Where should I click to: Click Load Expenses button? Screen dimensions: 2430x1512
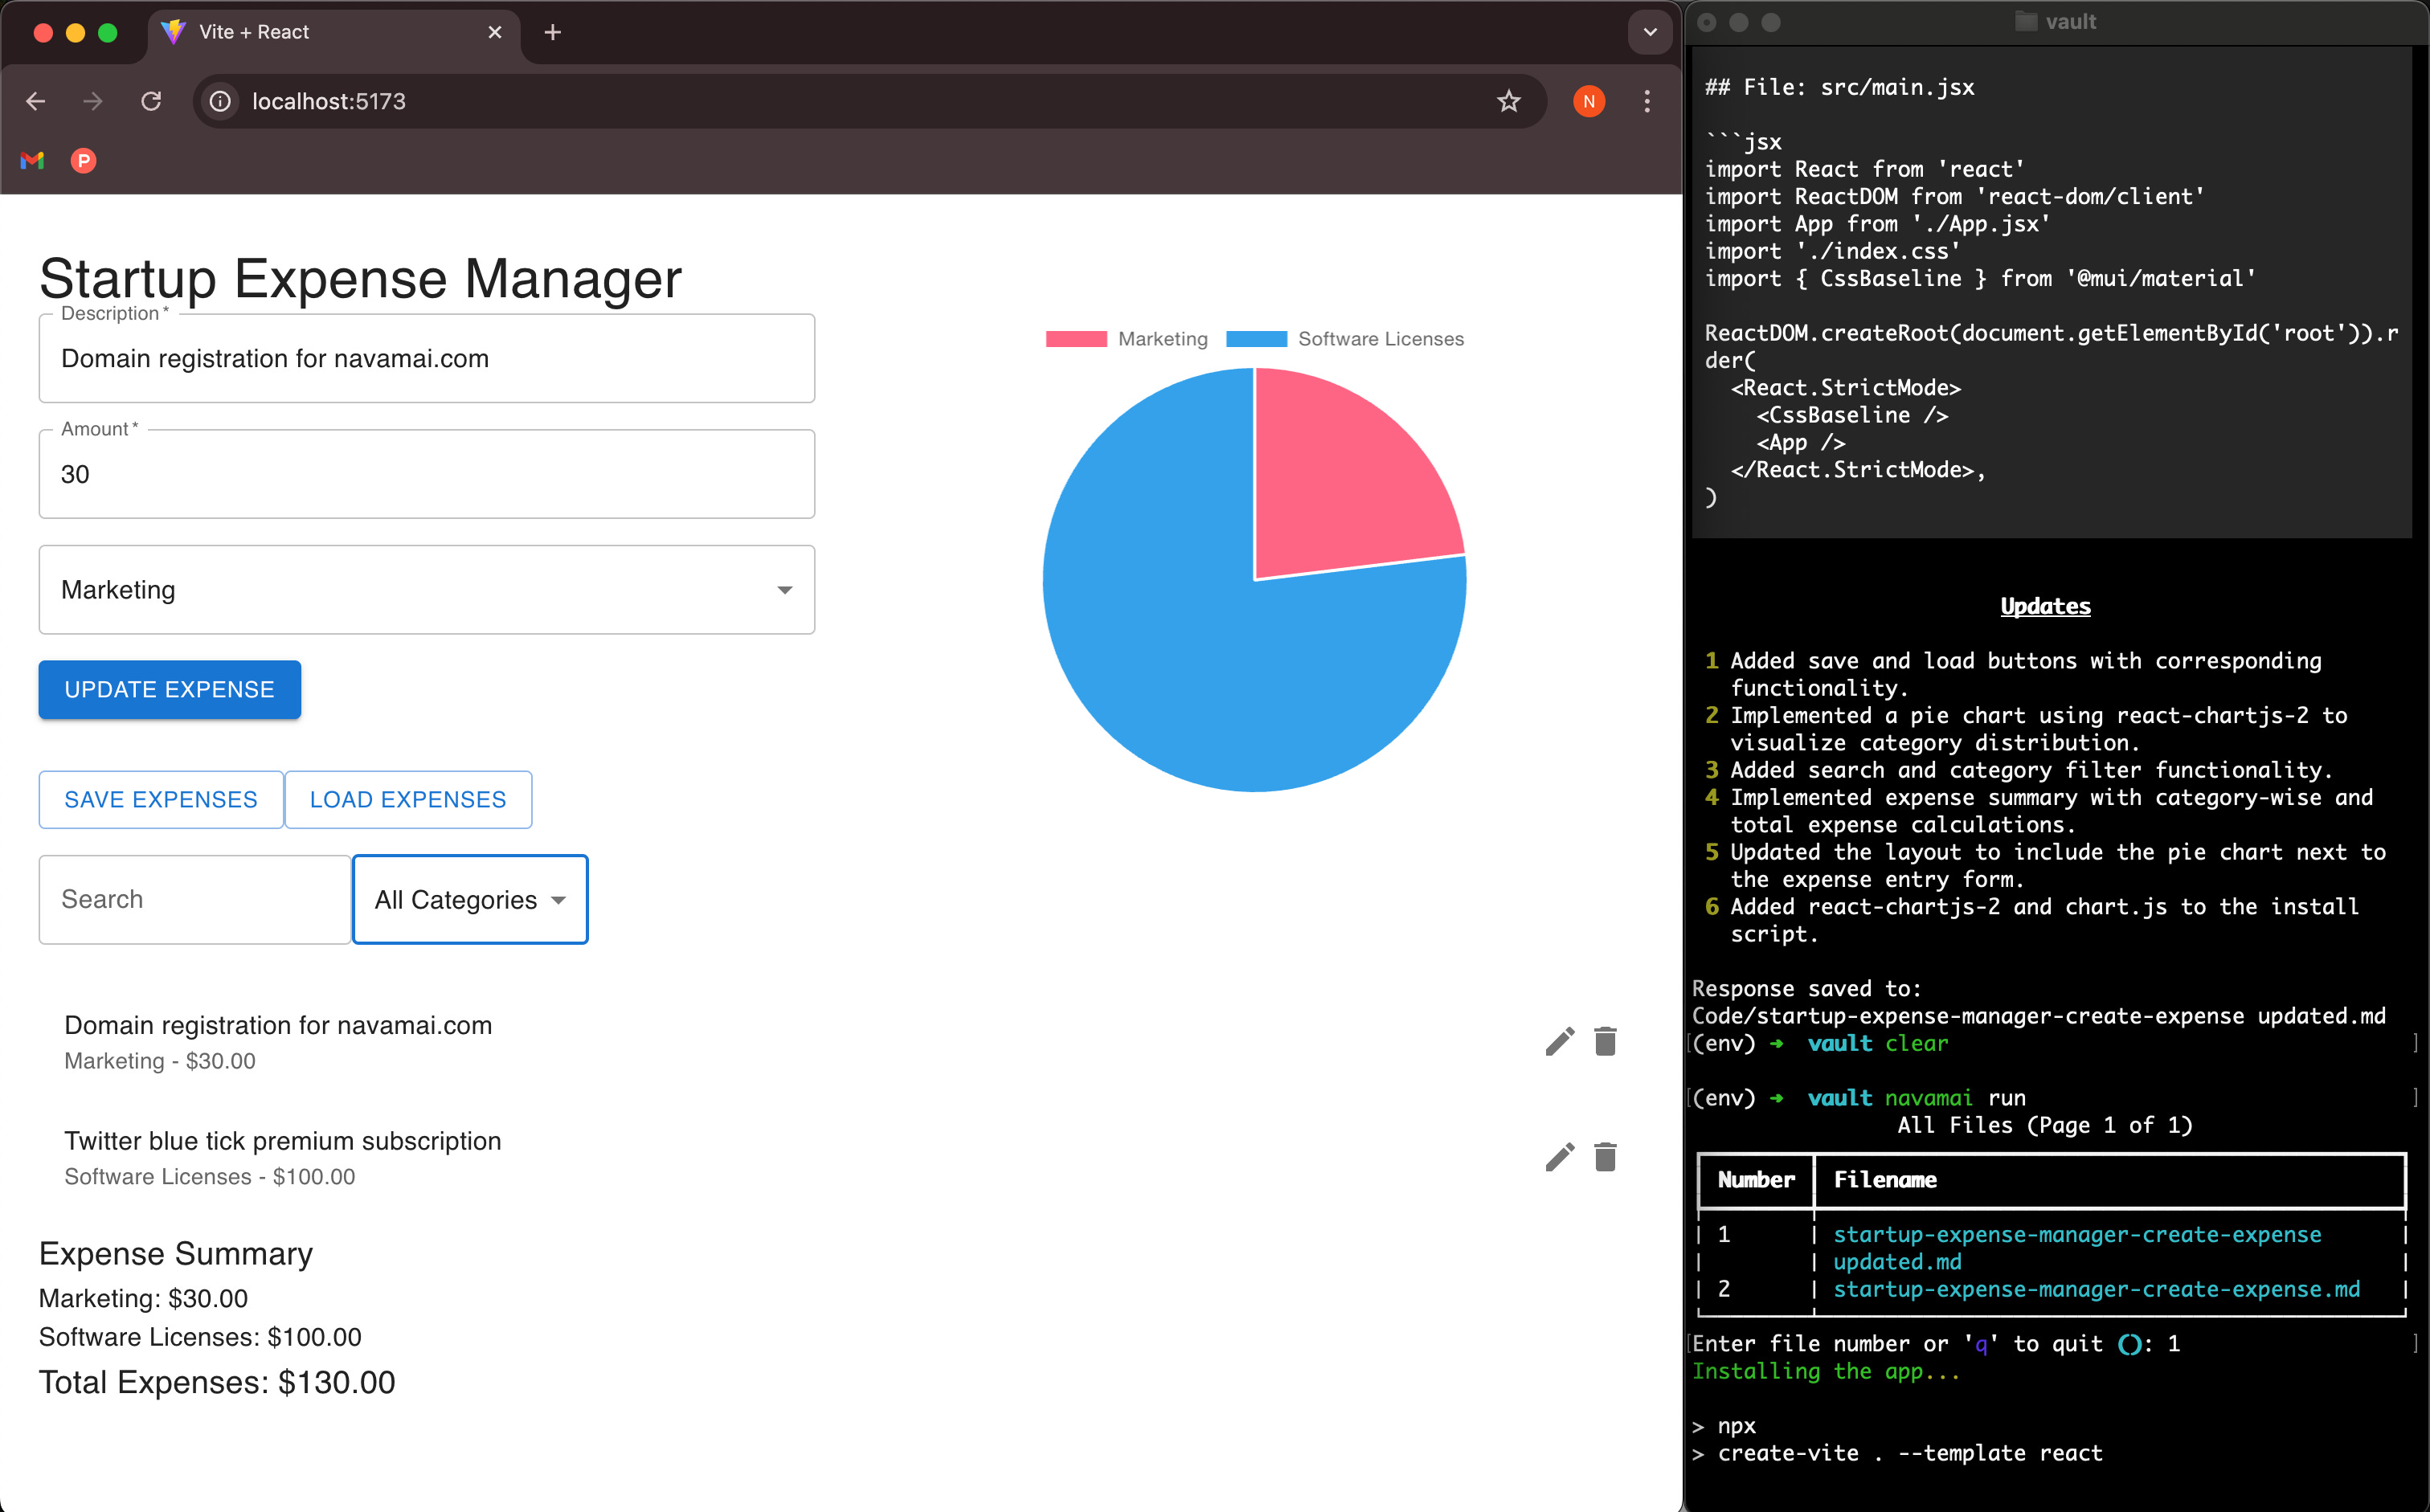(x=408, y=800)
